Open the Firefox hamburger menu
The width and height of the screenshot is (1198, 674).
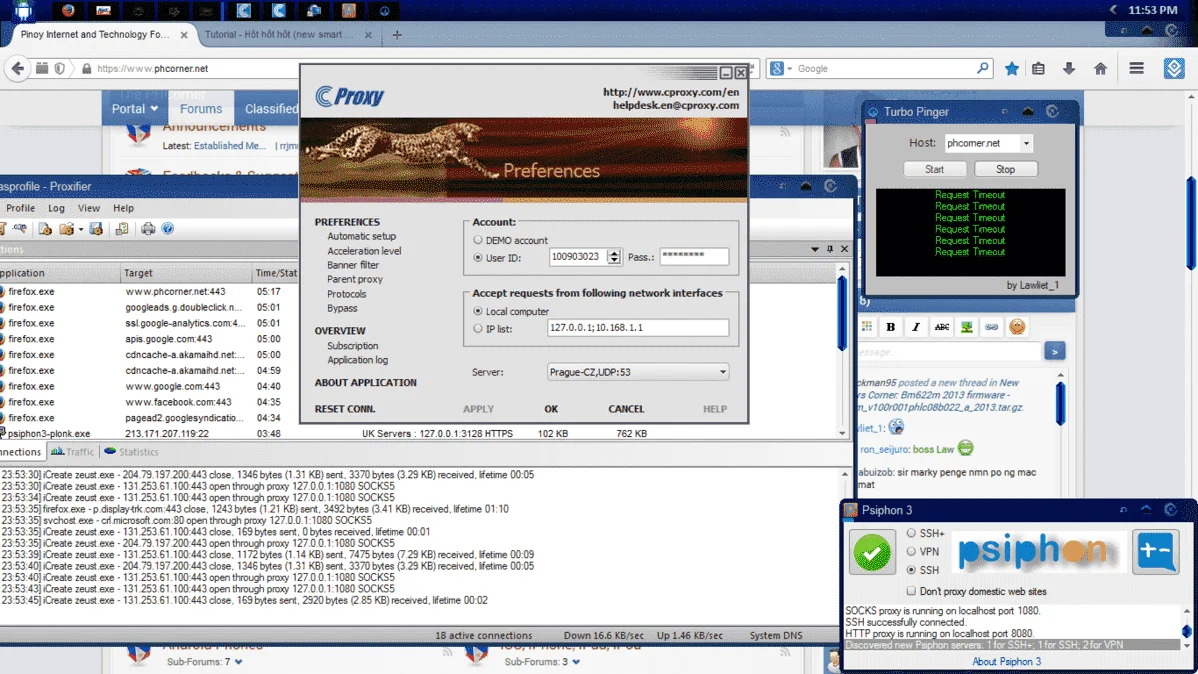point(1136,69)
